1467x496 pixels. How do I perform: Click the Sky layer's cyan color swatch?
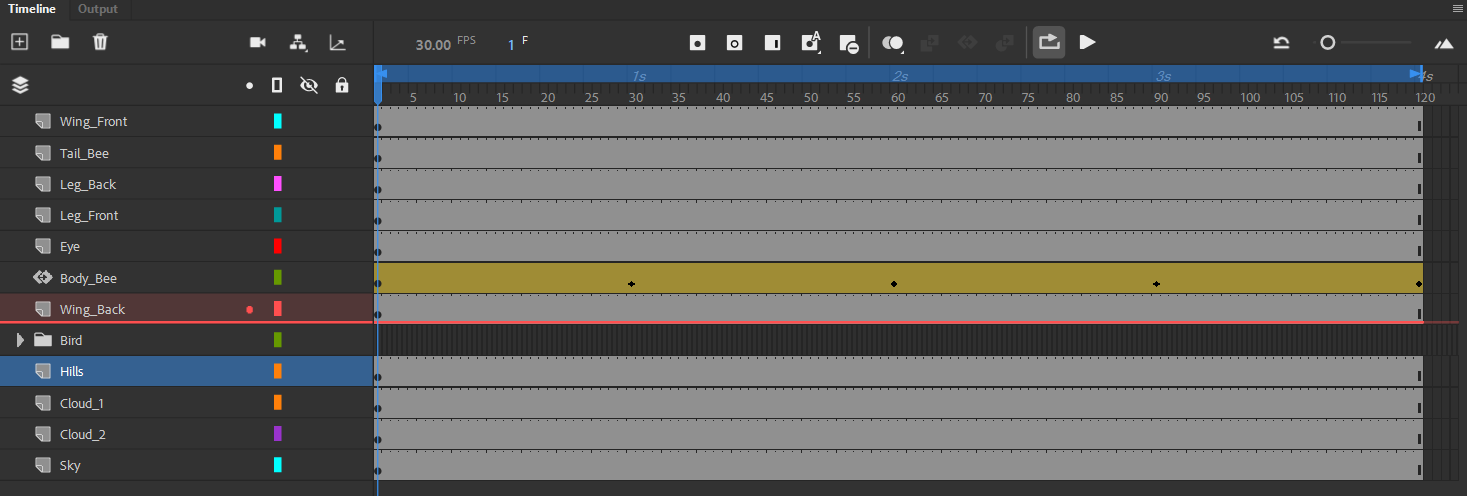pos(278,465)
